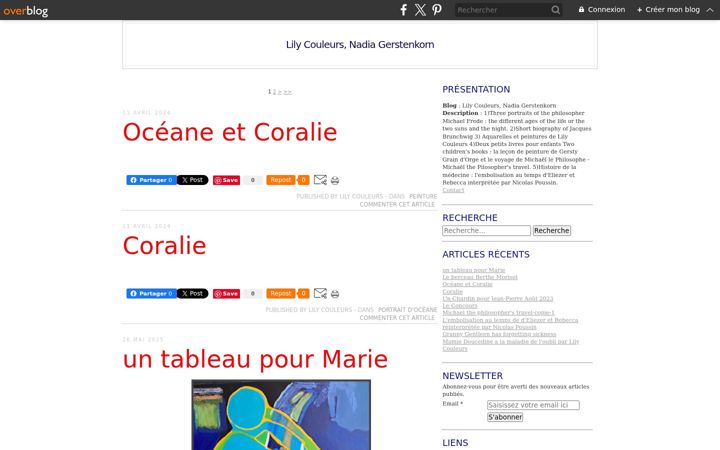Click the Repost count badge on Coralie article
This screenshot has height=450, width=720.
tap(303, 293)
